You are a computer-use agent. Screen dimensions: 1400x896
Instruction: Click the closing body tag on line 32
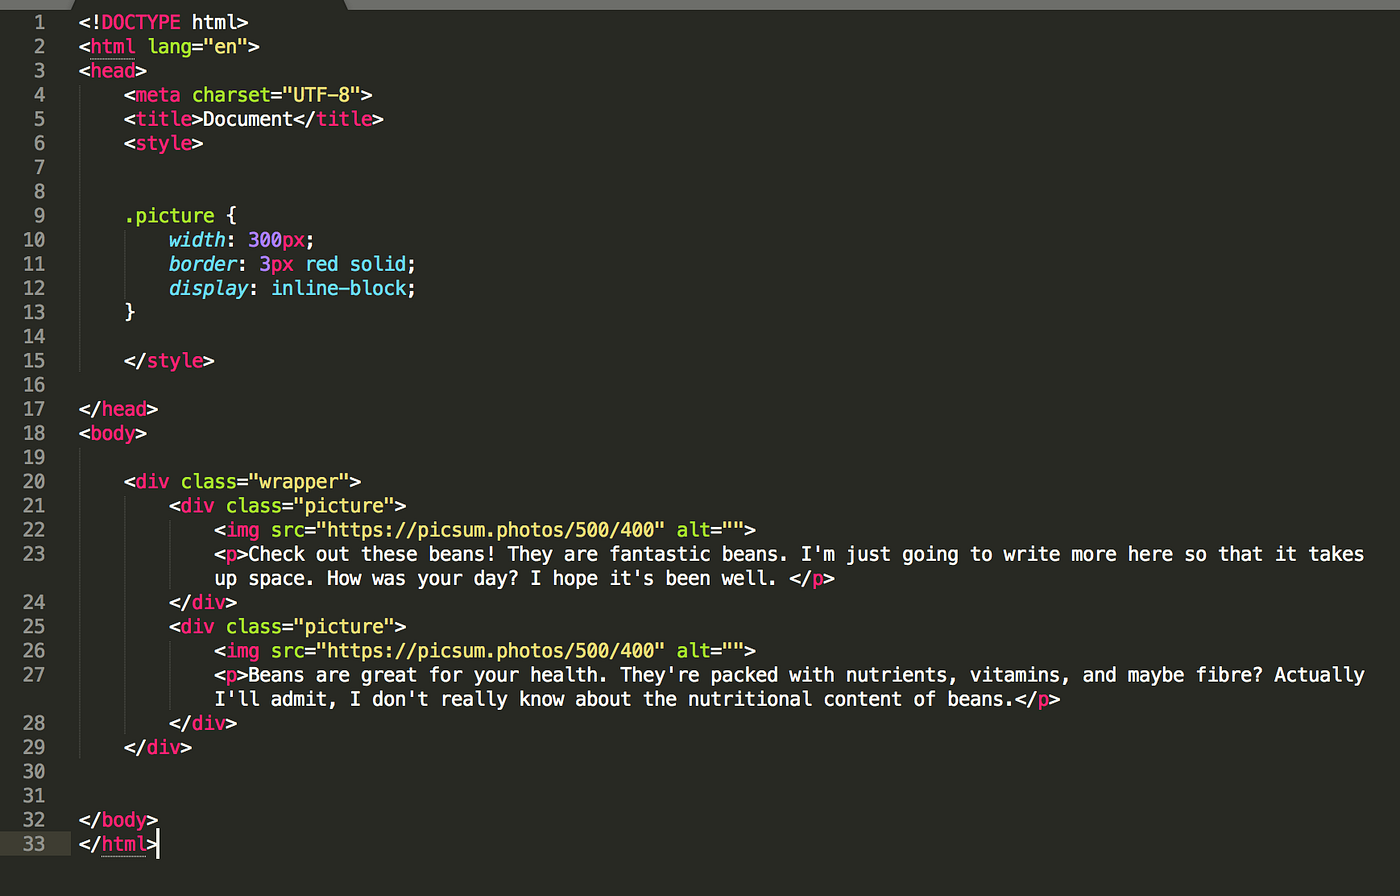118,820
